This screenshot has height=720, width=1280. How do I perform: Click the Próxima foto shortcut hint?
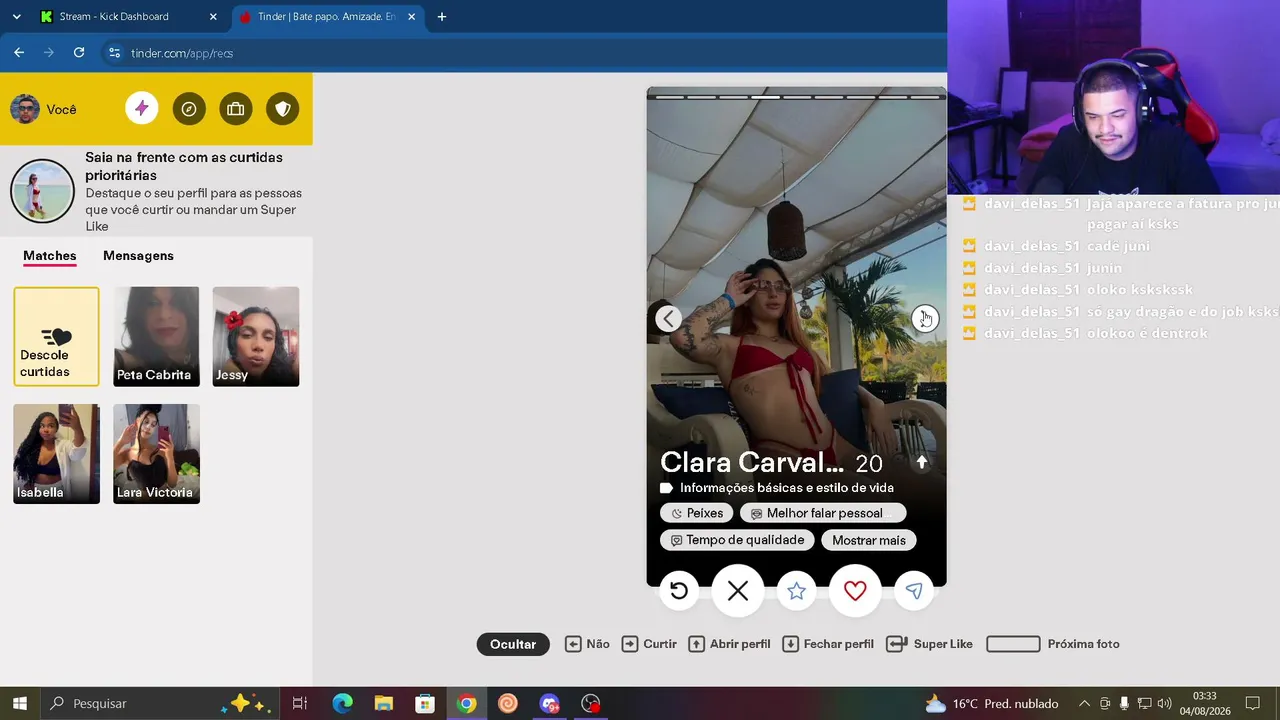click(x=1053, y=644)
